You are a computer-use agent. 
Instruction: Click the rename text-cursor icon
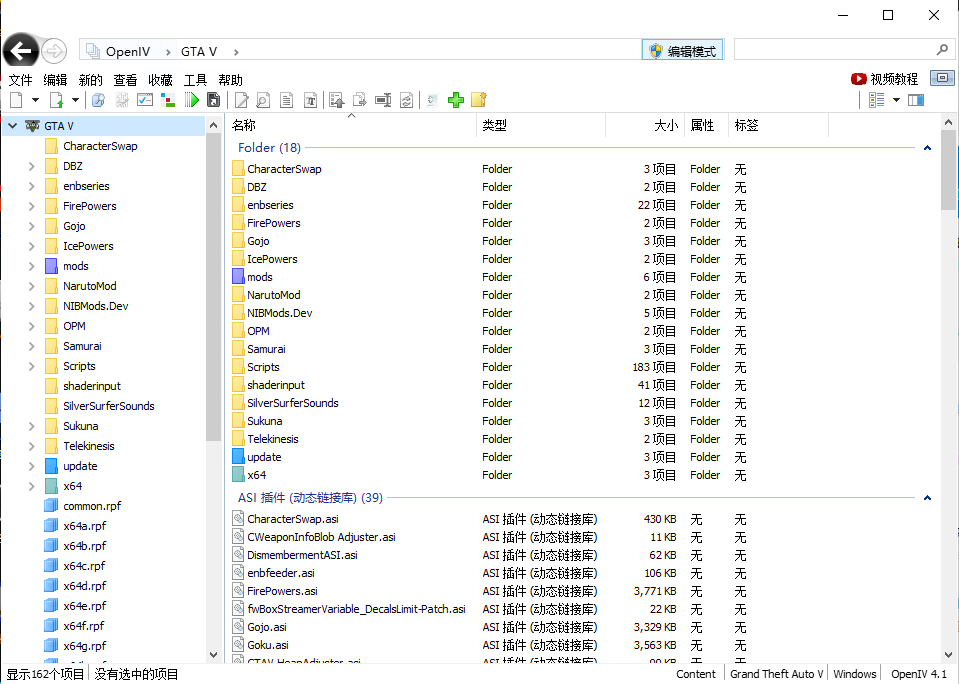[x=383, y=100]
